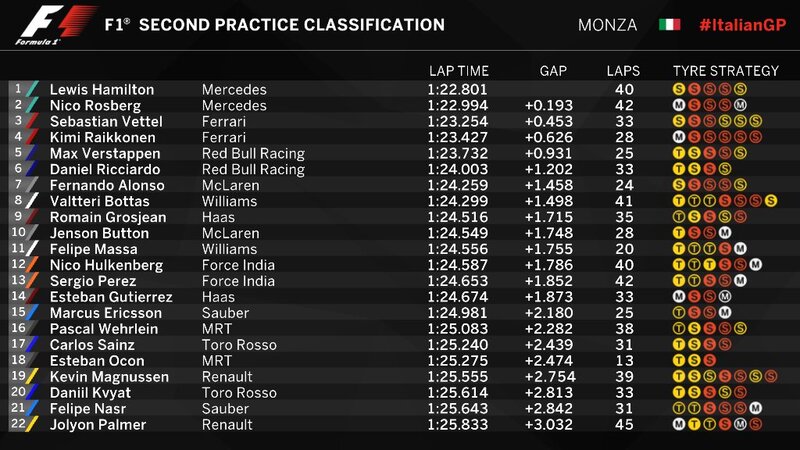The image size is (800, 450).
Task: Click Palmer's first white medium tyre icon
Action: [x=679, y=425]
